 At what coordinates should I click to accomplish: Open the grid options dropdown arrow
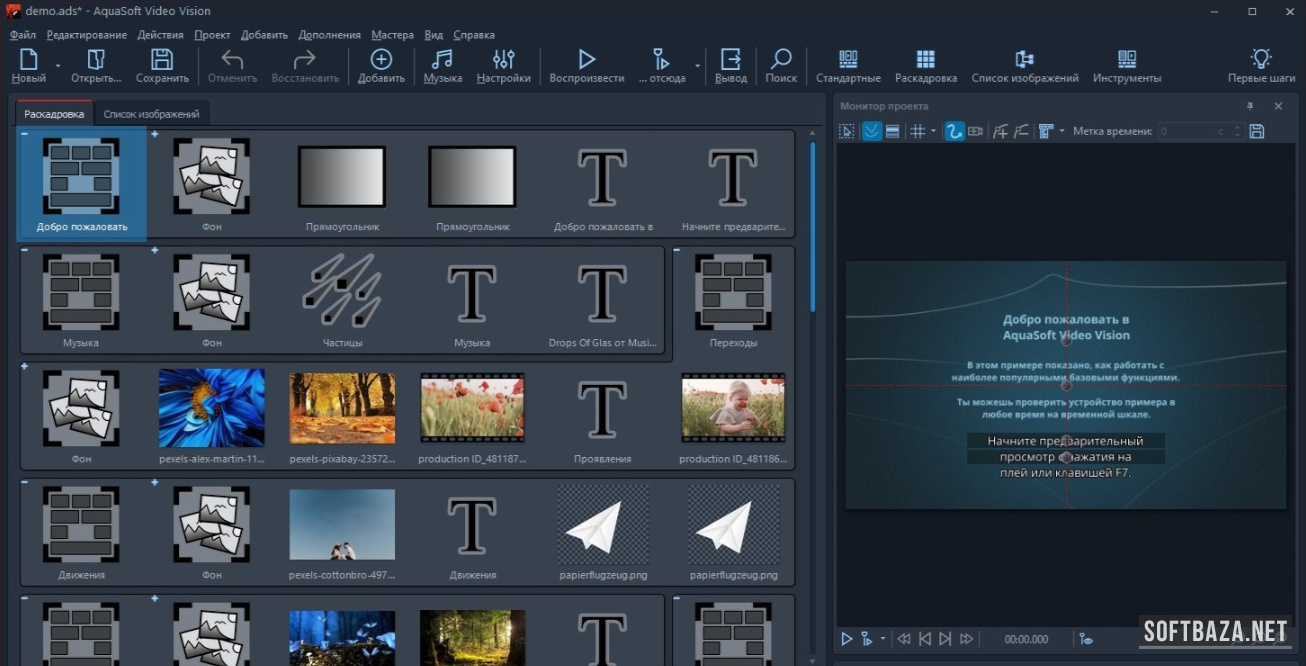point(933,131)
